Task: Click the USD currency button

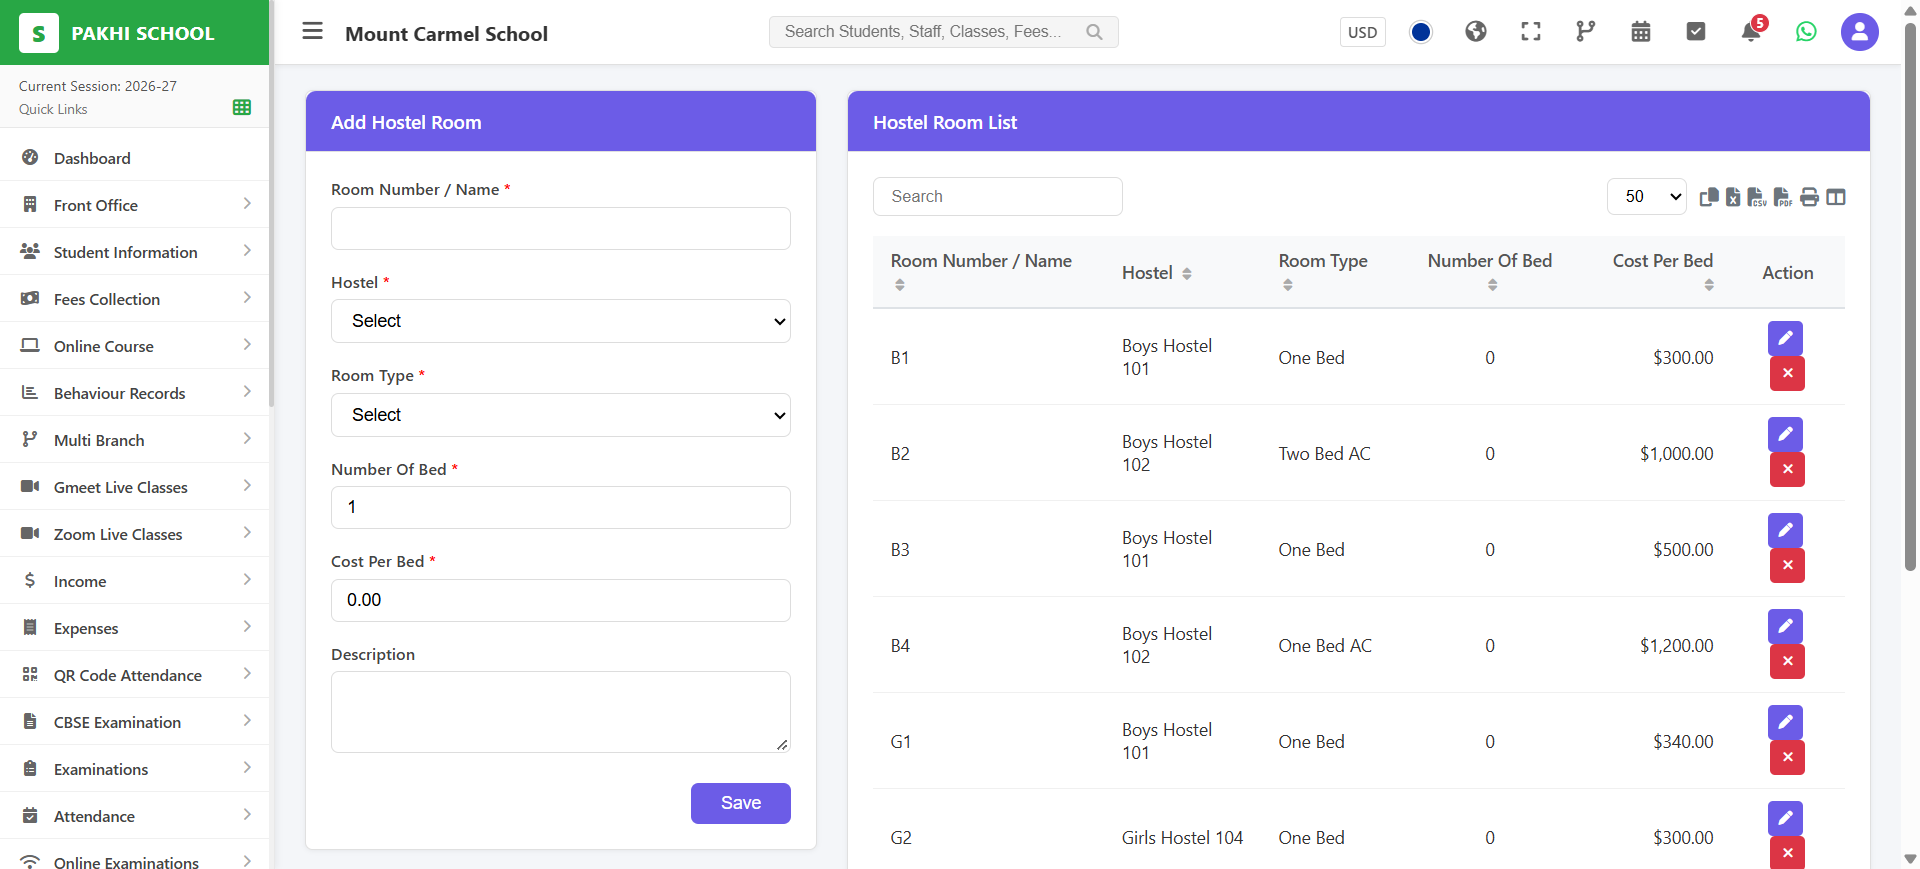Action: click(1362, 32)
